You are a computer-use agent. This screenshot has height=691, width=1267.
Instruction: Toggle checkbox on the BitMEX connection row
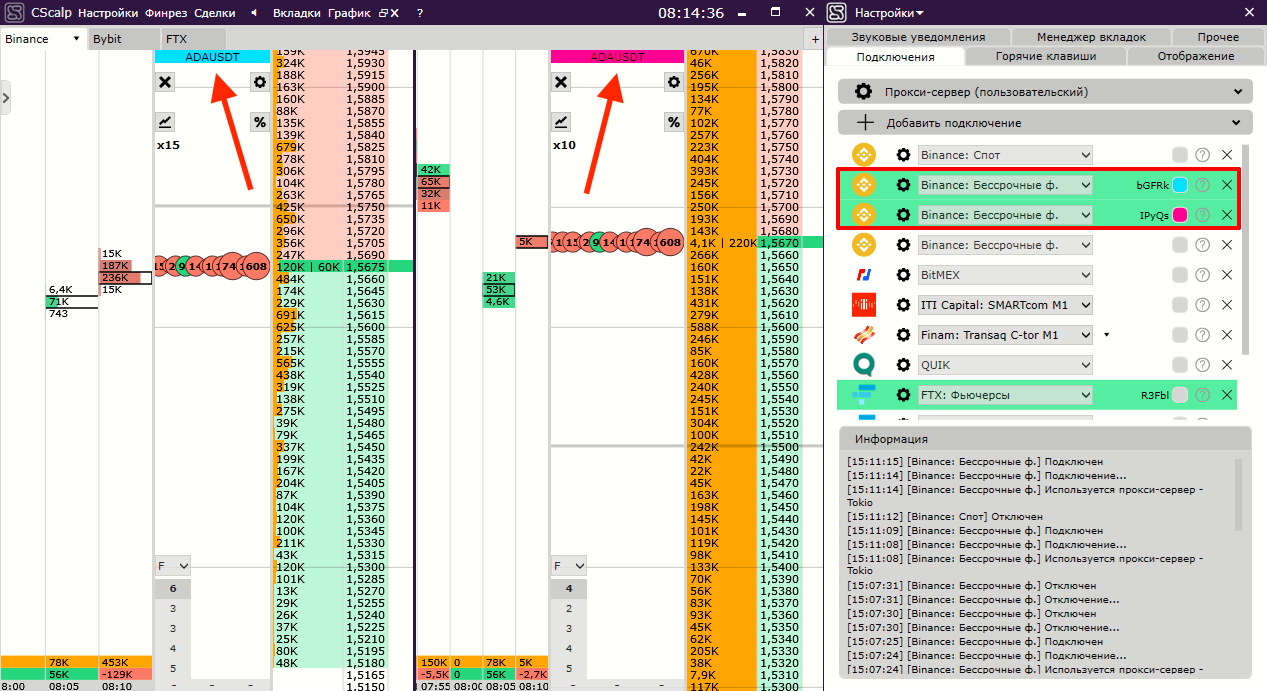click(x=1180, y=275)
